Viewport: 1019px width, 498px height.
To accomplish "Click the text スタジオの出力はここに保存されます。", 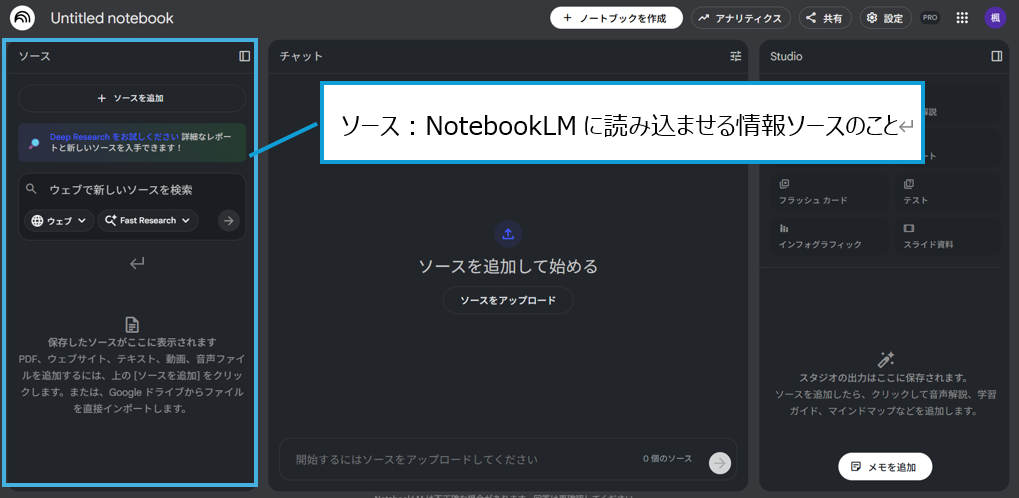I will tap(884, 378).
